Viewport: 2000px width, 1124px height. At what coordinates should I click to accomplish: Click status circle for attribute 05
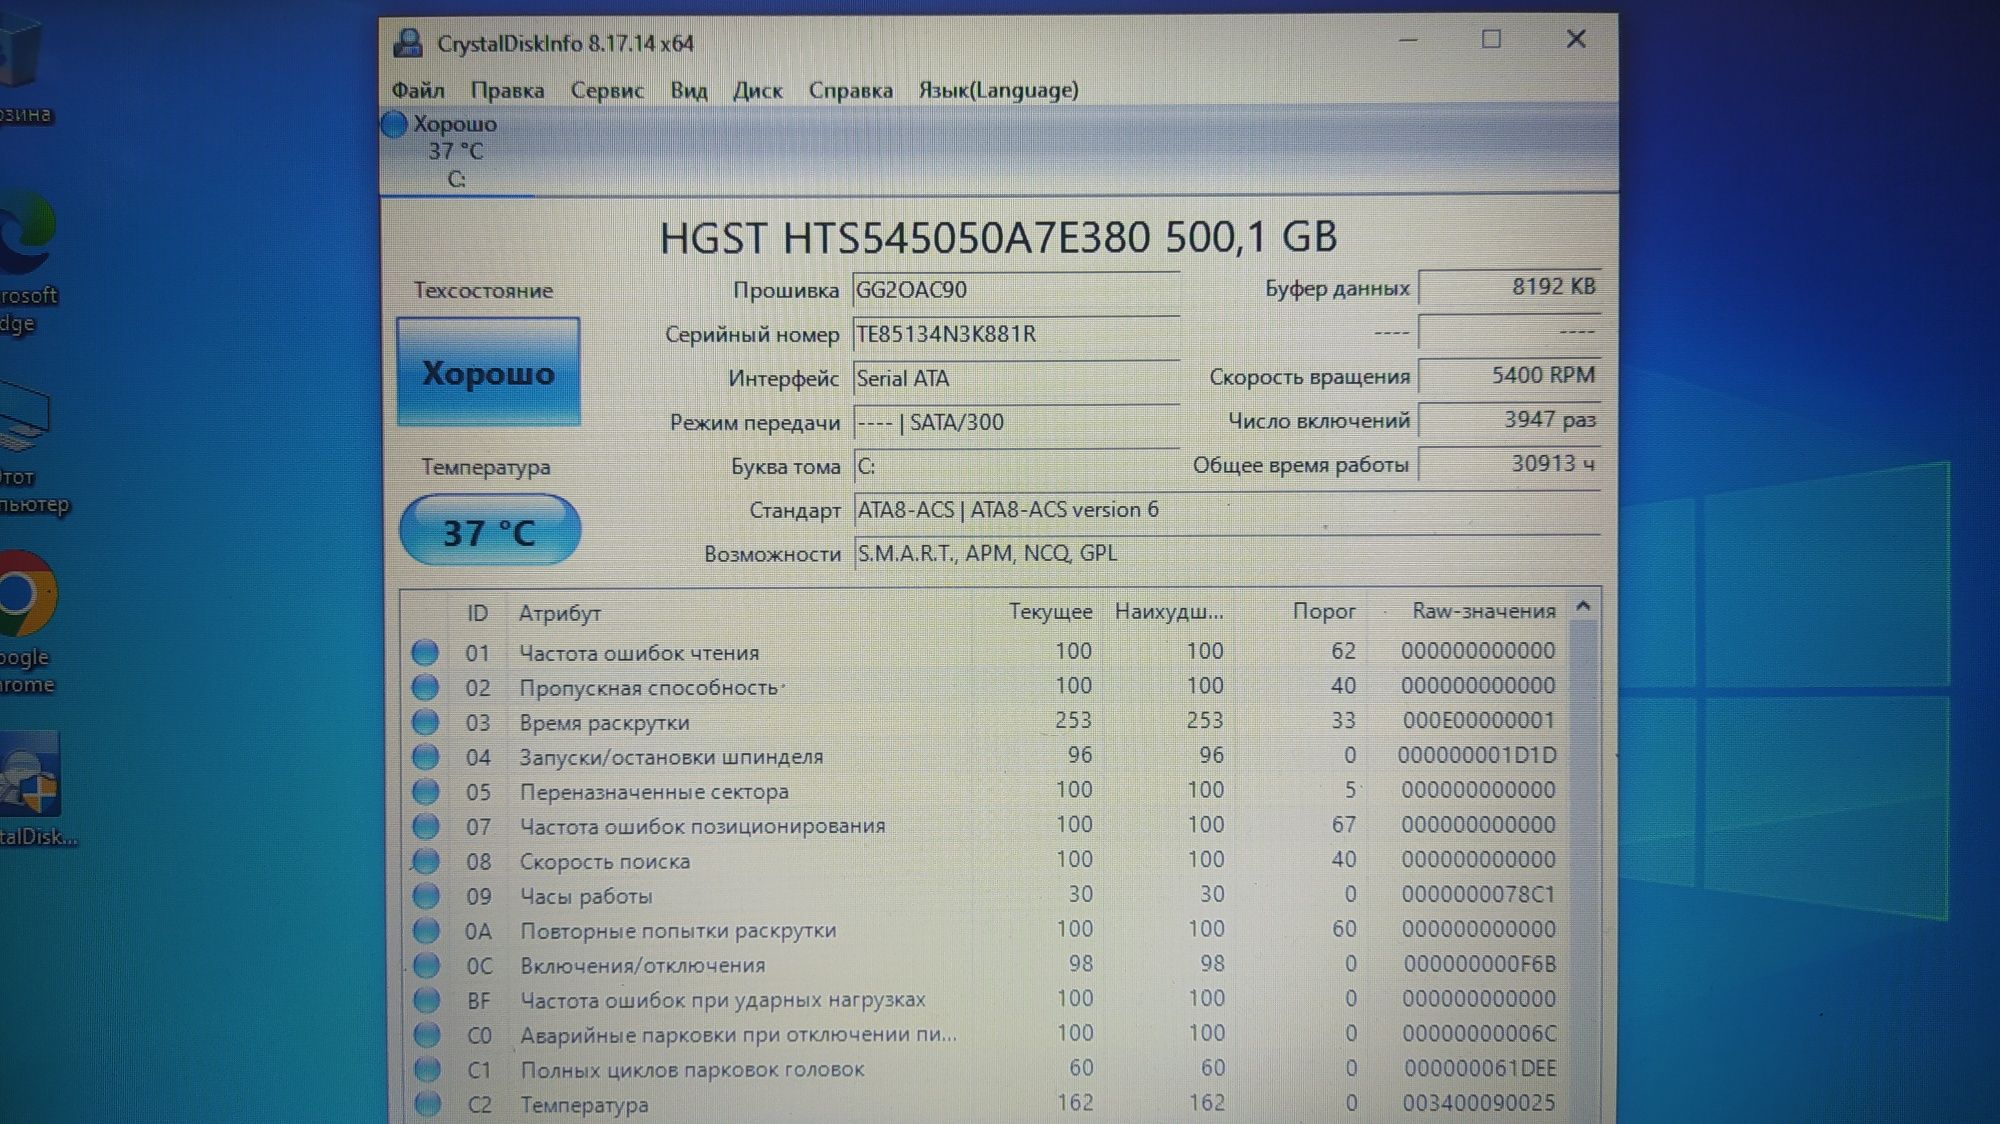click(x=425, y=792)
